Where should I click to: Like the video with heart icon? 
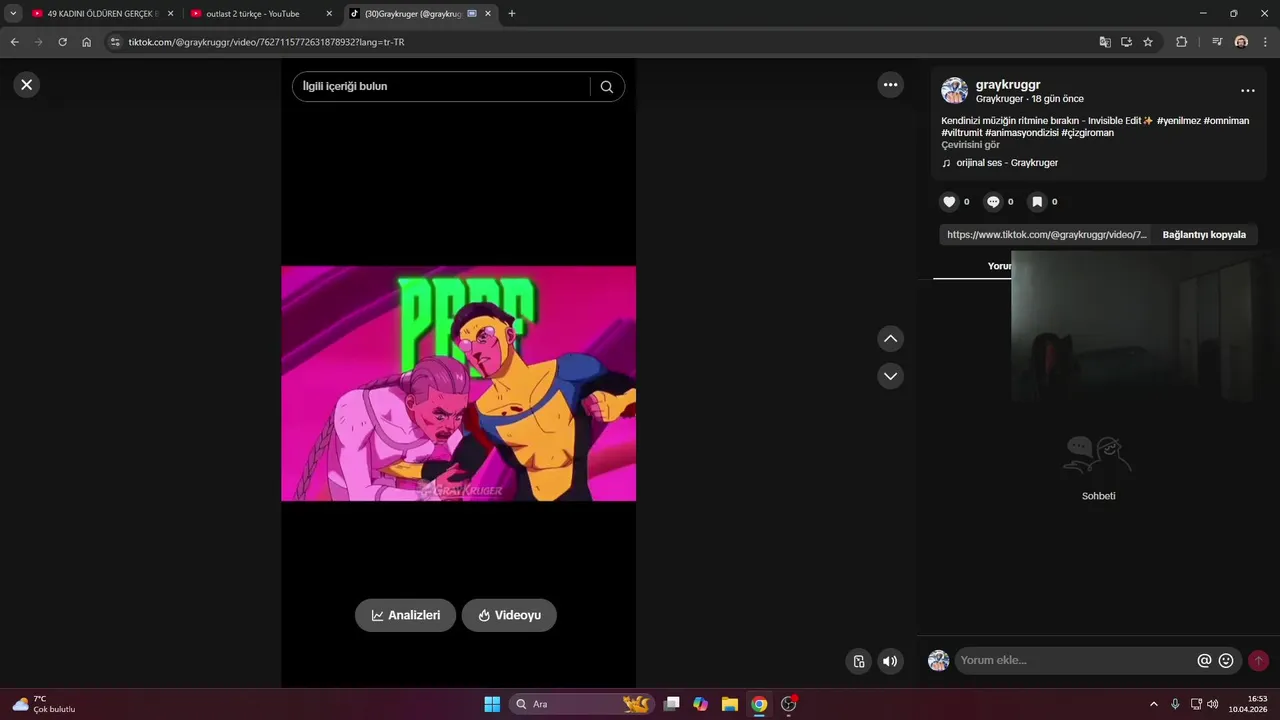tap(950, 202)
